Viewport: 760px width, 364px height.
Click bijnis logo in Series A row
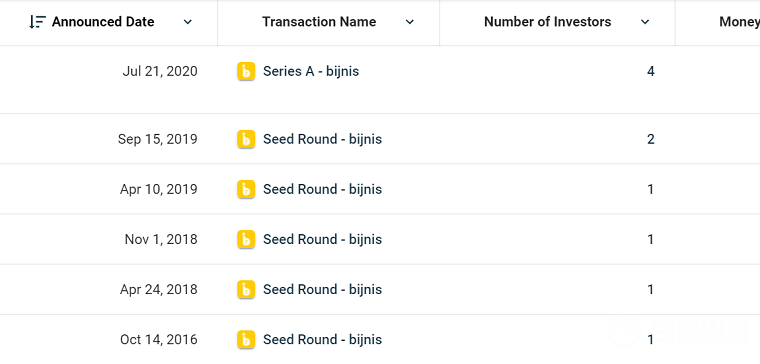246,72
